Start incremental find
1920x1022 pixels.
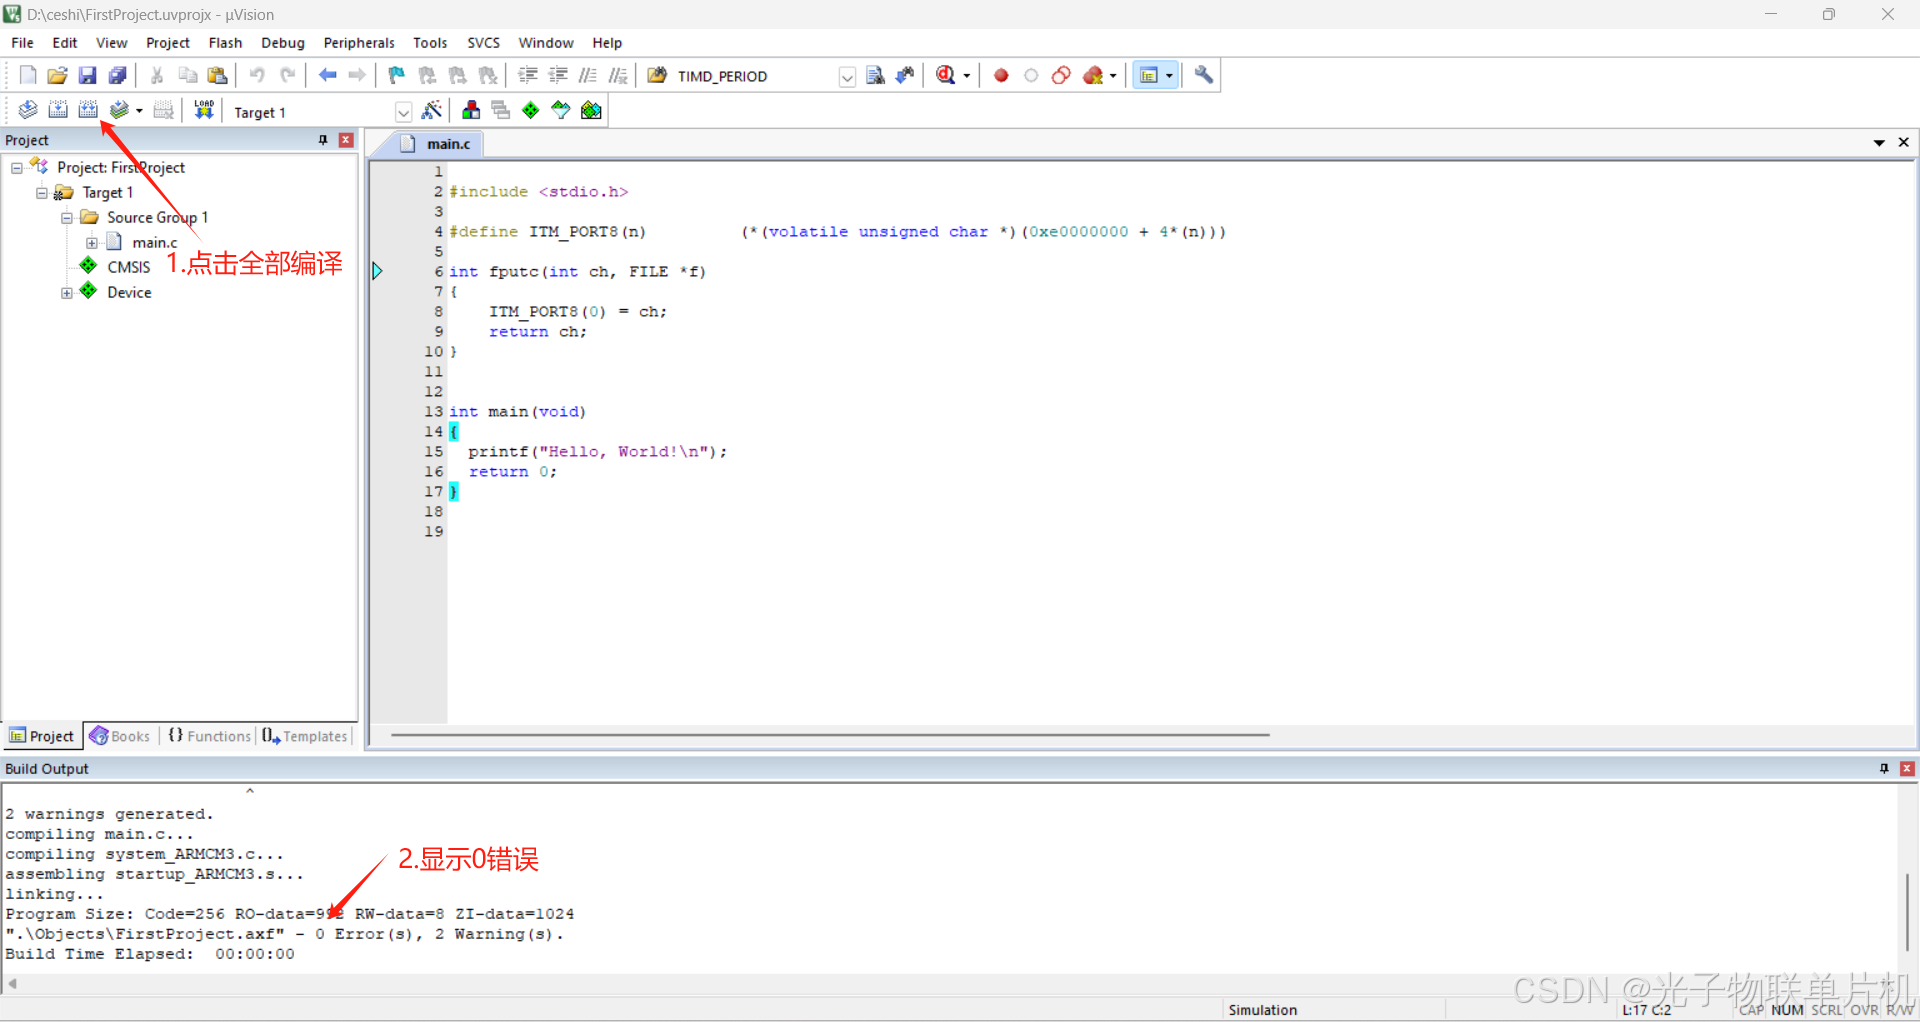tap(905, 75)
